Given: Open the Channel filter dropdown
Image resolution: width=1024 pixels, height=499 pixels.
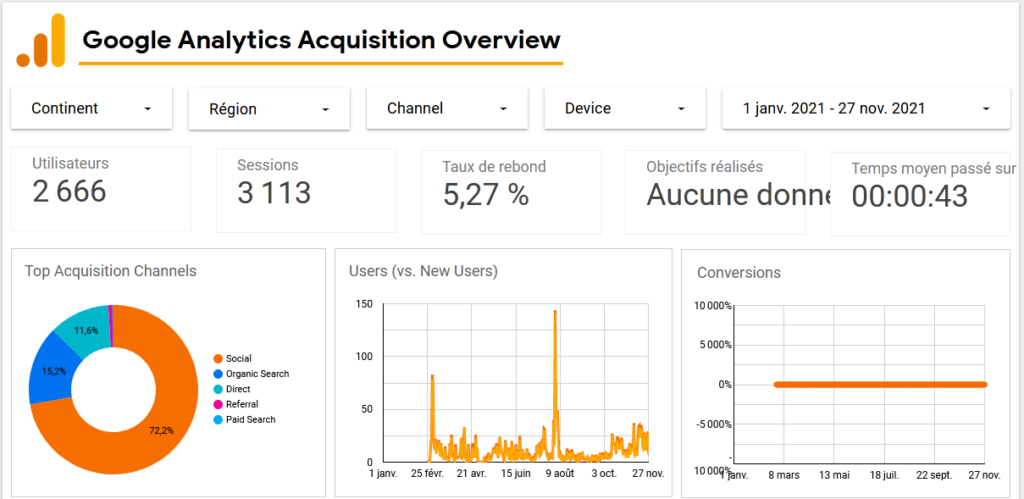Looking at the screenshot, I should tap(447, 108).
